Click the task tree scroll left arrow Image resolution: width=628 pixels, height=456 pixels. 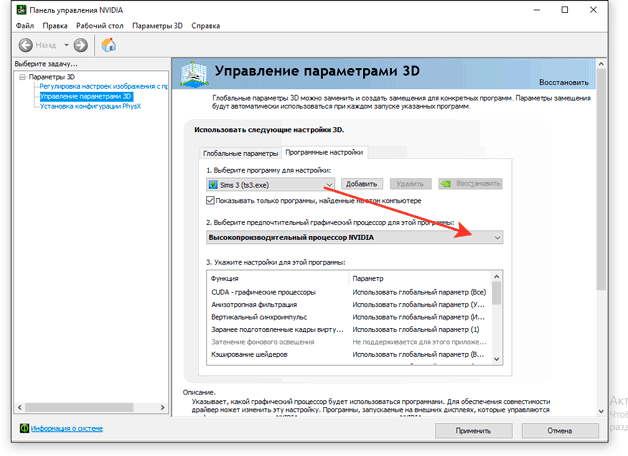click(20, 407)
